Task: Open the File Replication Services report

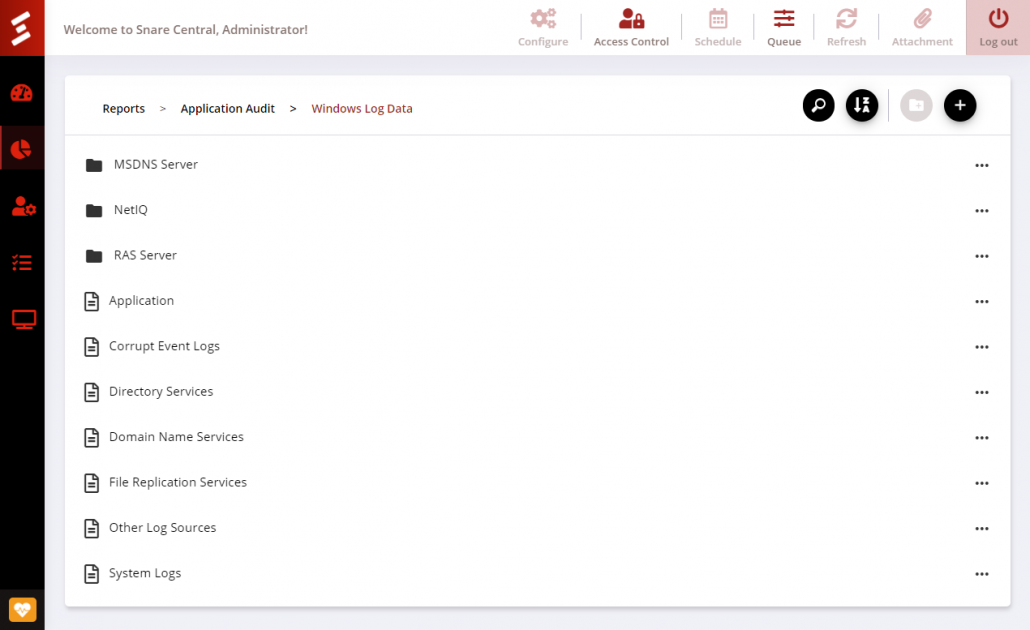Action: tap(178, 482)
